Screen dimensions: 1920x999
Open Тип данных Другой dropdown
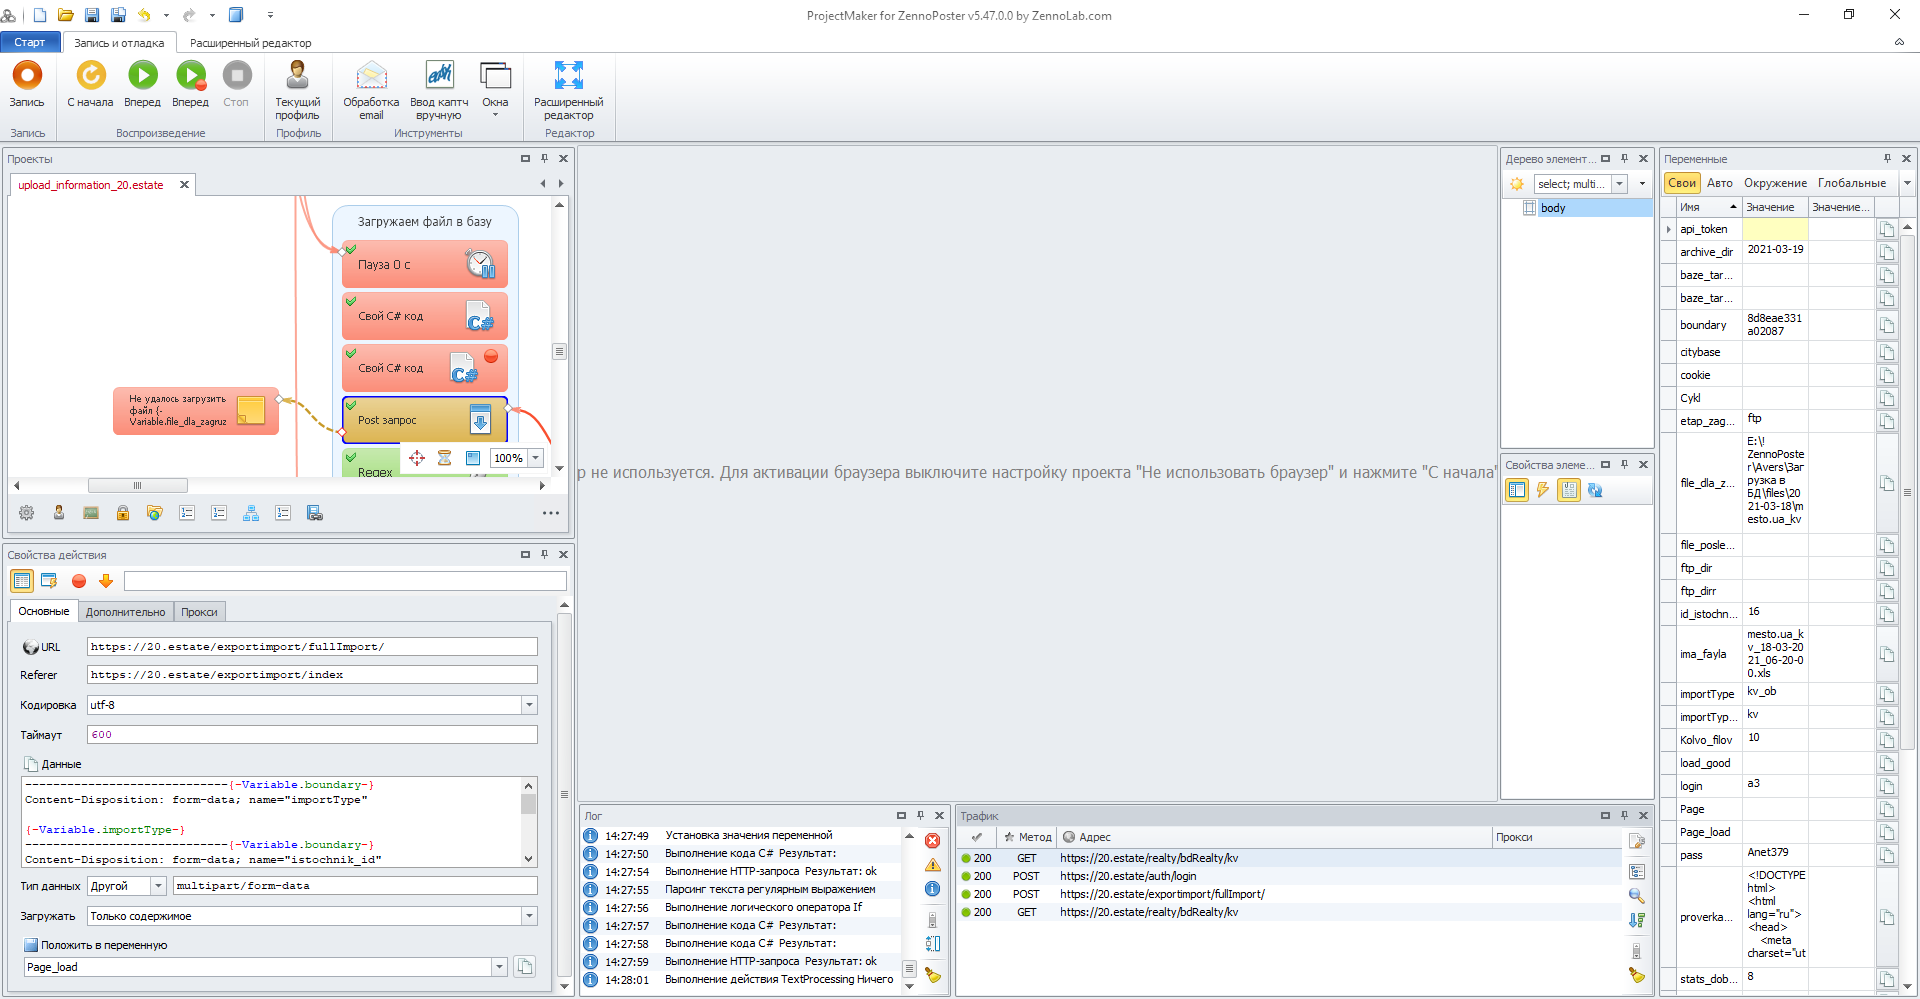(x=158, y=886)
